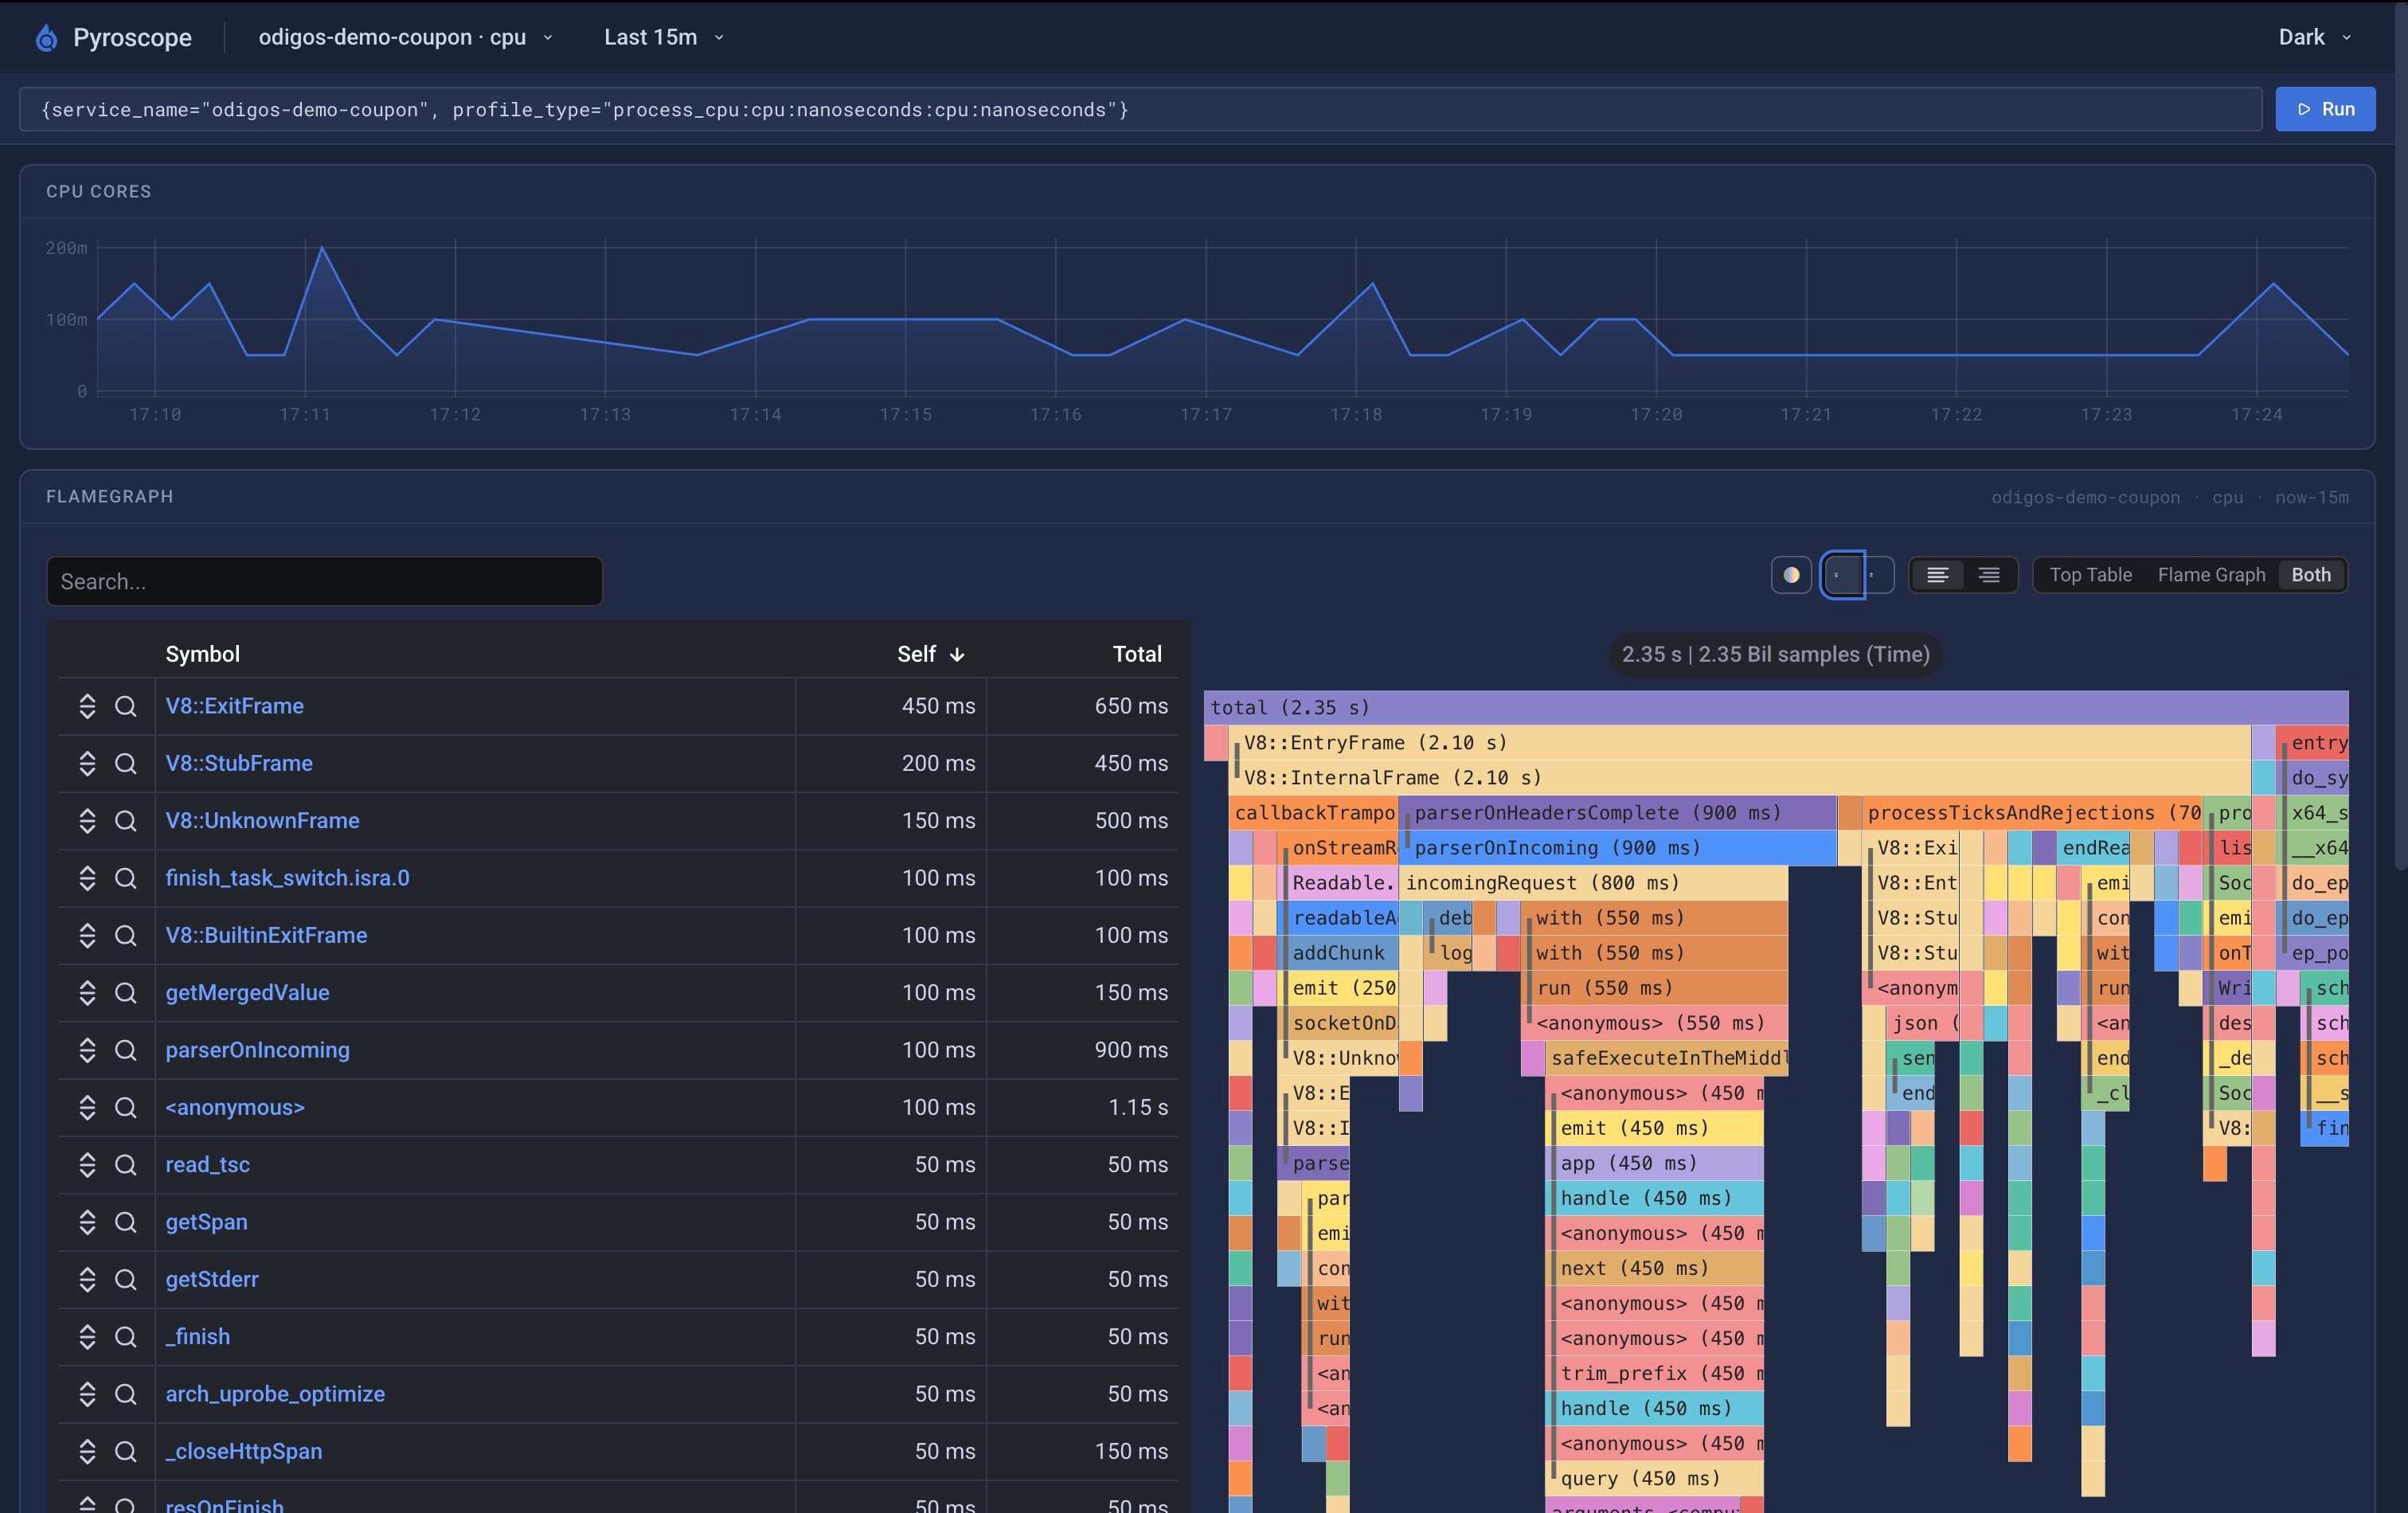
Task: Click the up-down arrows icon for getSpan row
Action: 87,1222
